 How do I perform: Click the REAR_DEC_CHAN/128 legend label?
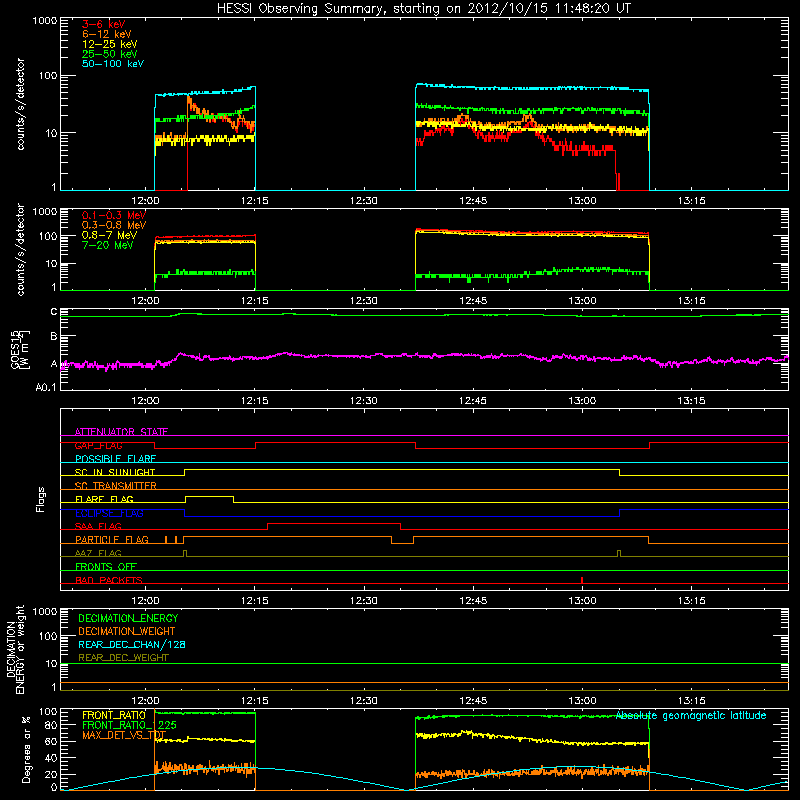(132, 644)
